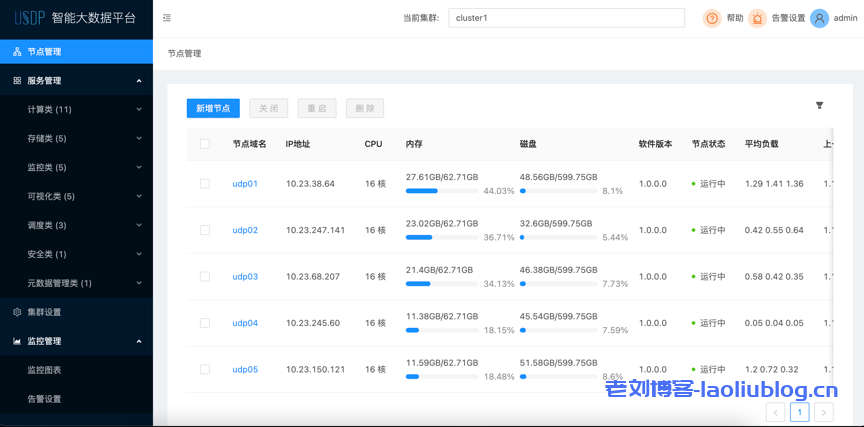Select 存储类 (5) menu item
Image resolution: width=864 pixels, height=427 pixels.
point(77,139)
